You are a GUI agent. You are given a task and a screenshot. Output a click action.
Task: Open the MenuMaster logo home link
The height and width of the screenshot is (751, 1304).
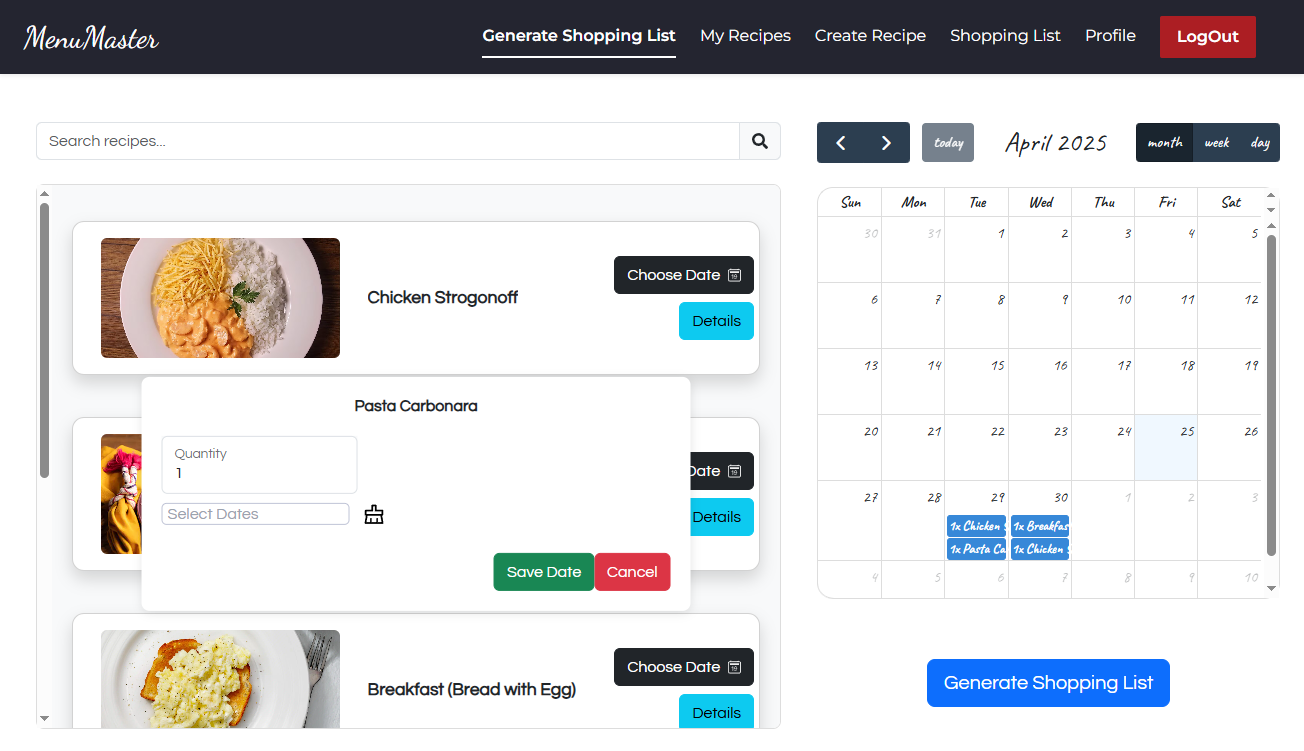[91, 38]
